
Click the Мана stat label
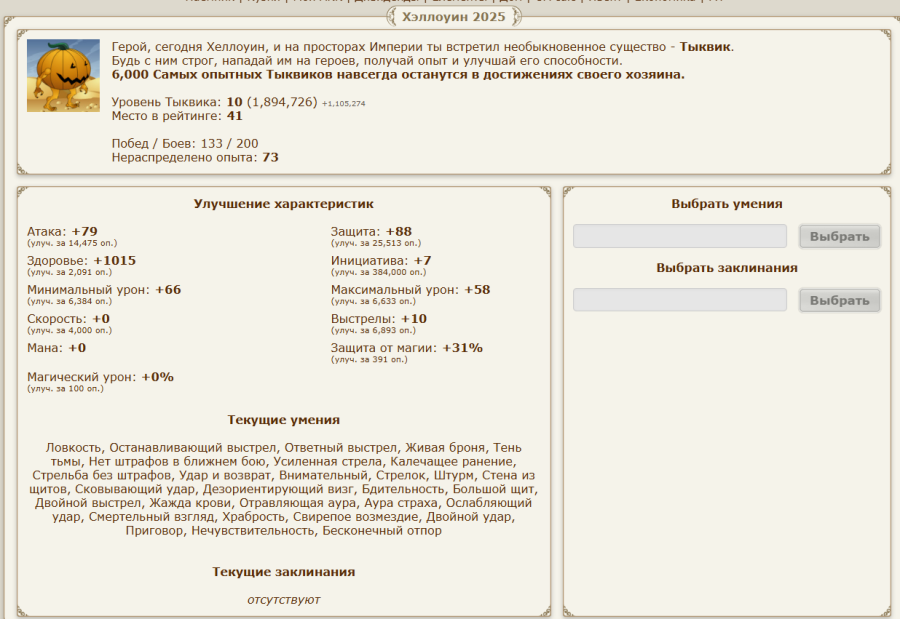pos(45,348)
